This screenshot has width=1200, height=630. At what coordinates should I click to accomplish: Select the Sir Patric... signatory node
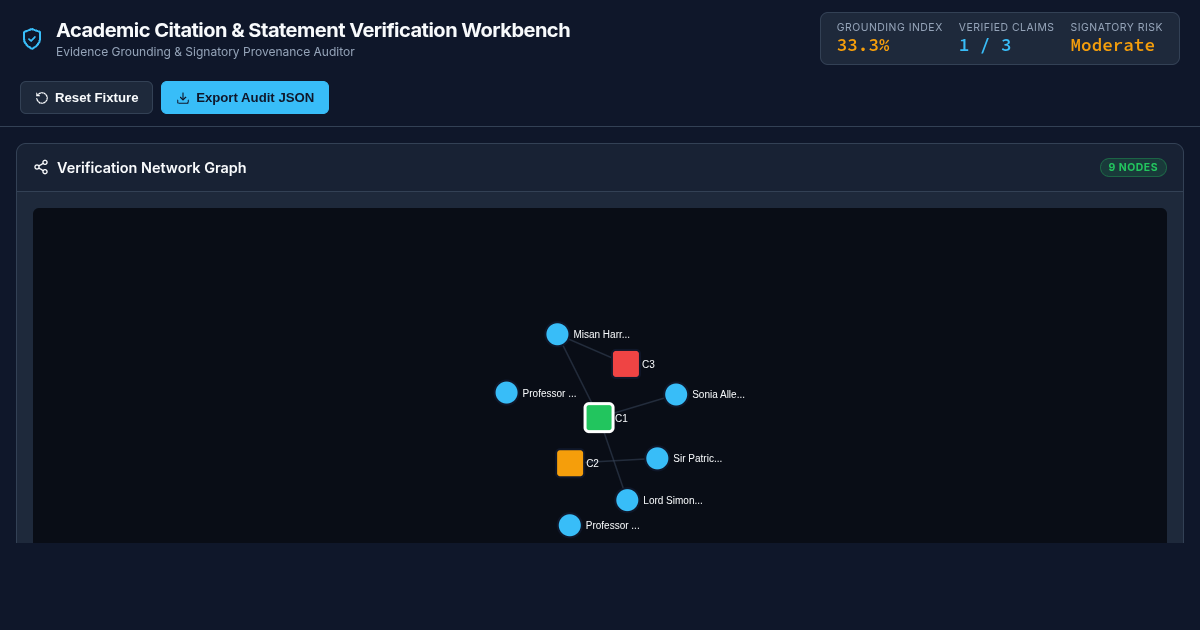coord(657,458)
